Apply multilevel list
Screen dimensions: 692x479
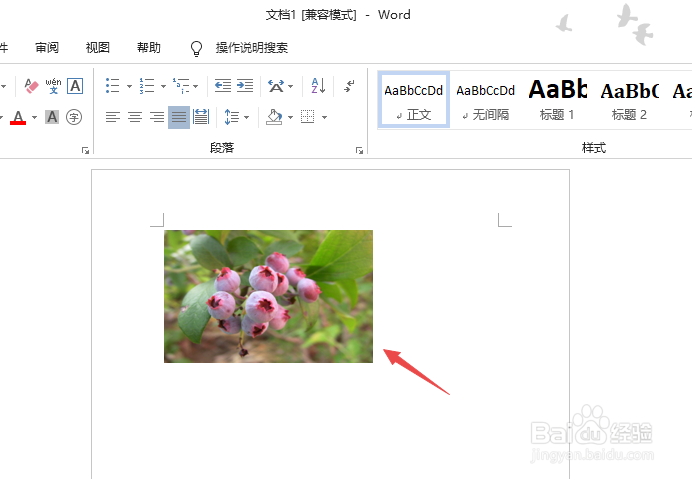(x=181, y=86)
